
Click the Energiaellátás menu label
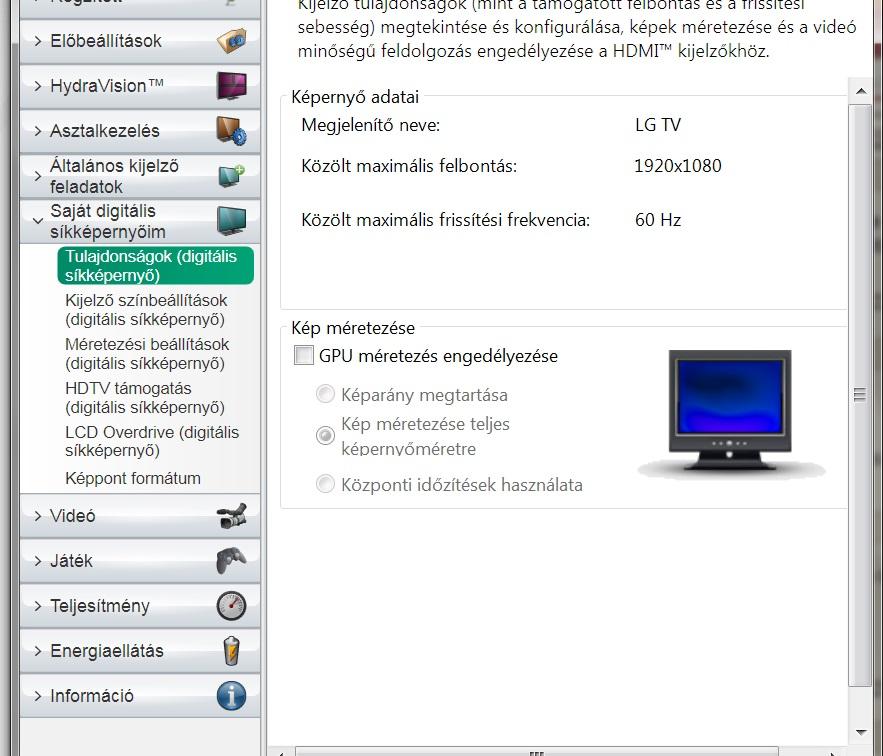pos(107,651)
